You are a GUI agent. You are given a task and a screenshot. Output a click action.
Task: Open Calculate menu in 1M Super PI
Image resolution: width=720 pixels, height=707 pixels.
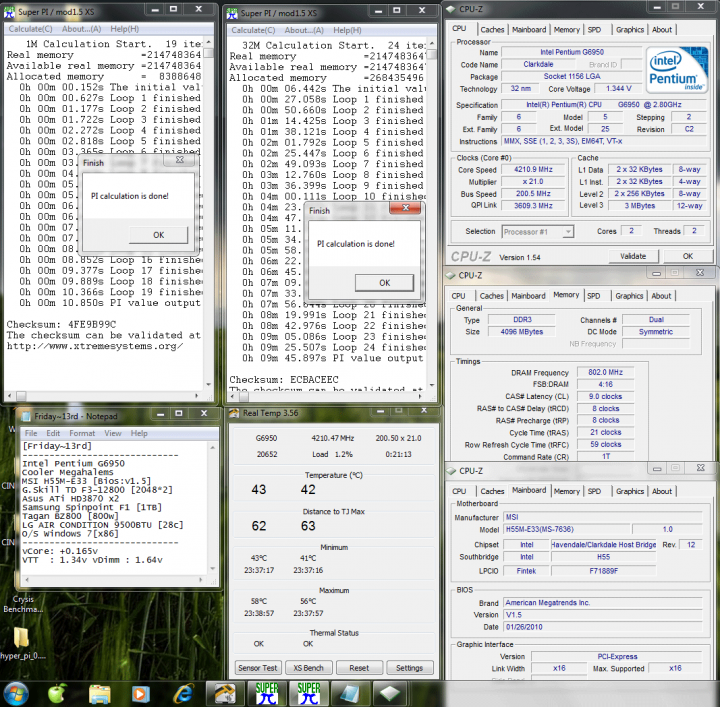pos(31,29)
